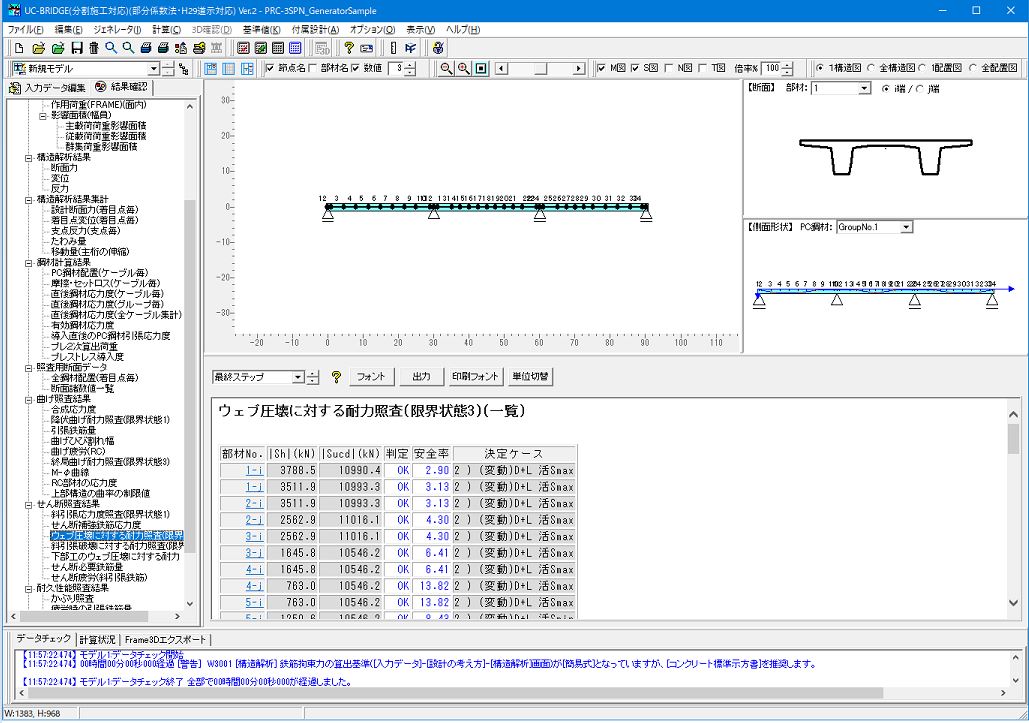Select 断面力 in the results tree

click(x=64, y=168)
